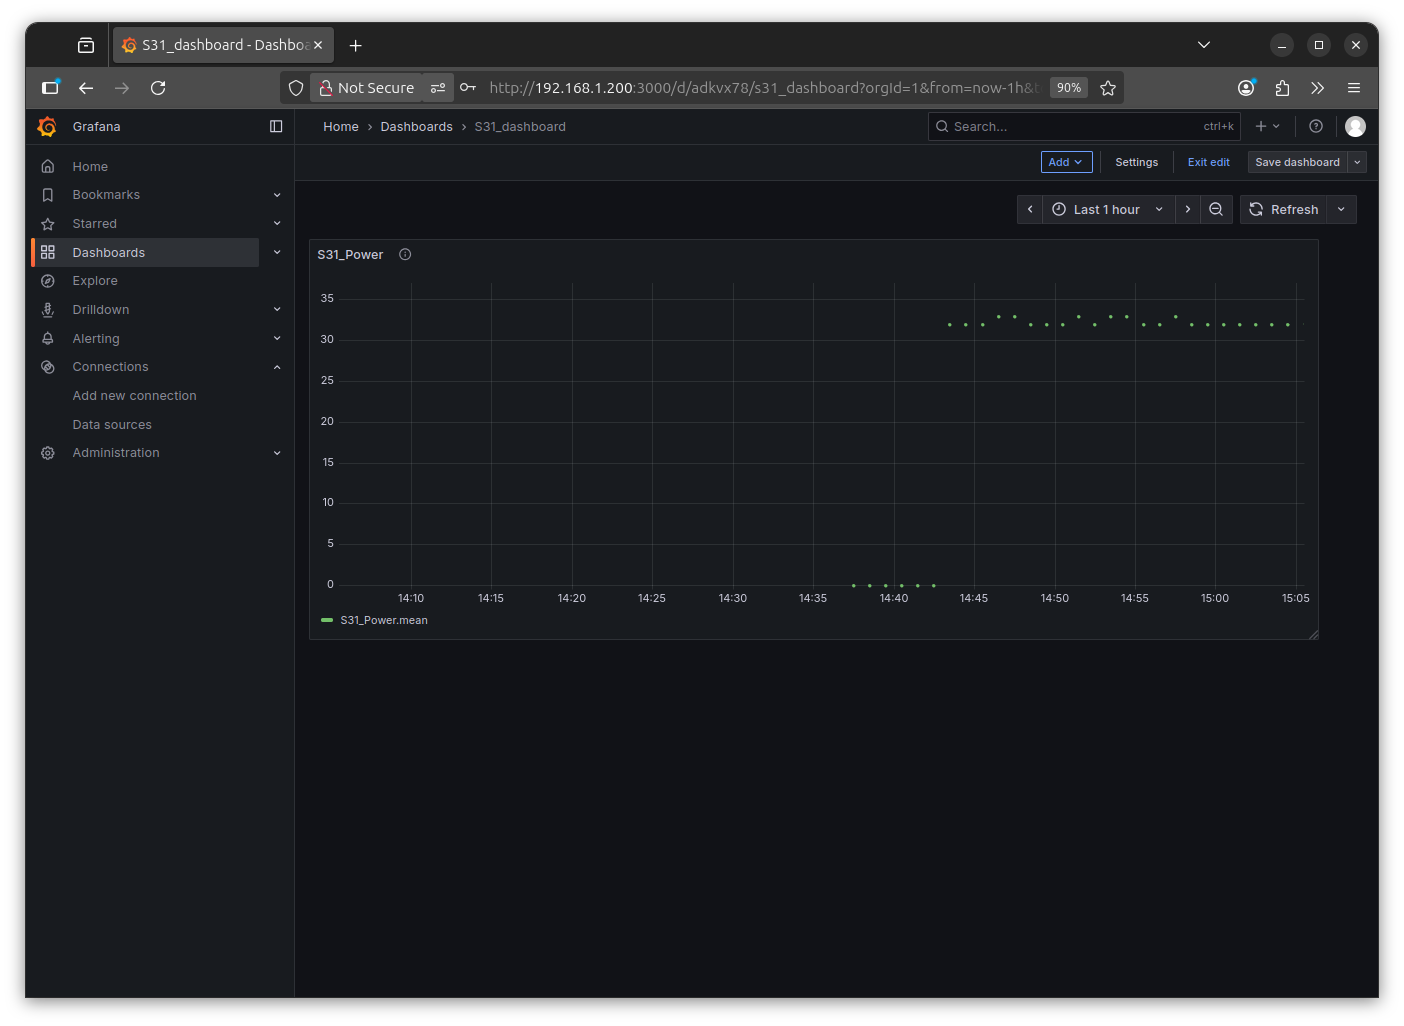The image size is (1404, 1026).
Task: Click the zoom out time range icon
Action: (1216, 210)
